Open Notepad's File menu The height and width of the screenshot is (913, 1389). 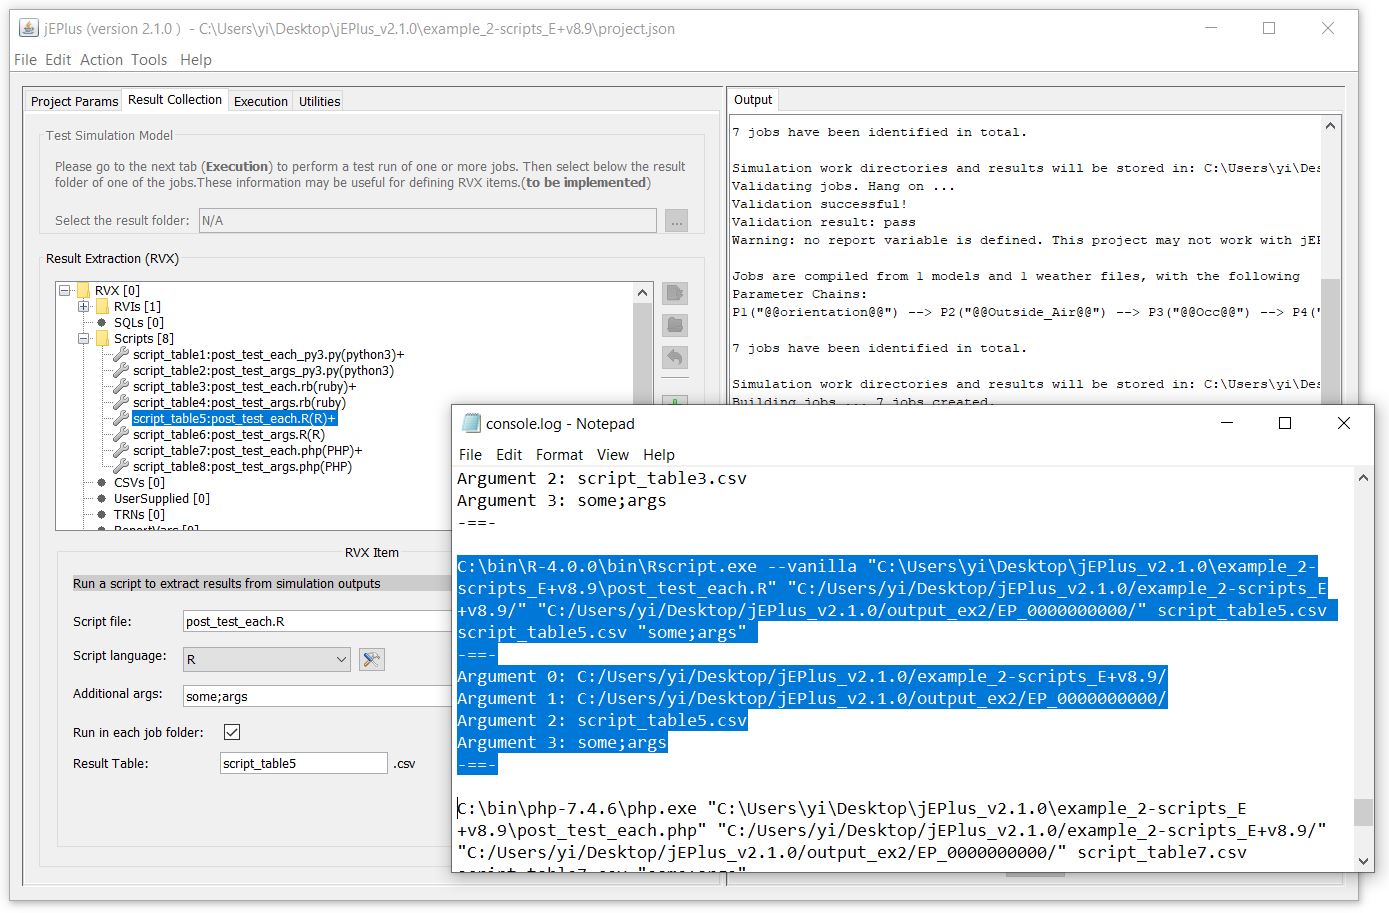click(x=470, y=455)
